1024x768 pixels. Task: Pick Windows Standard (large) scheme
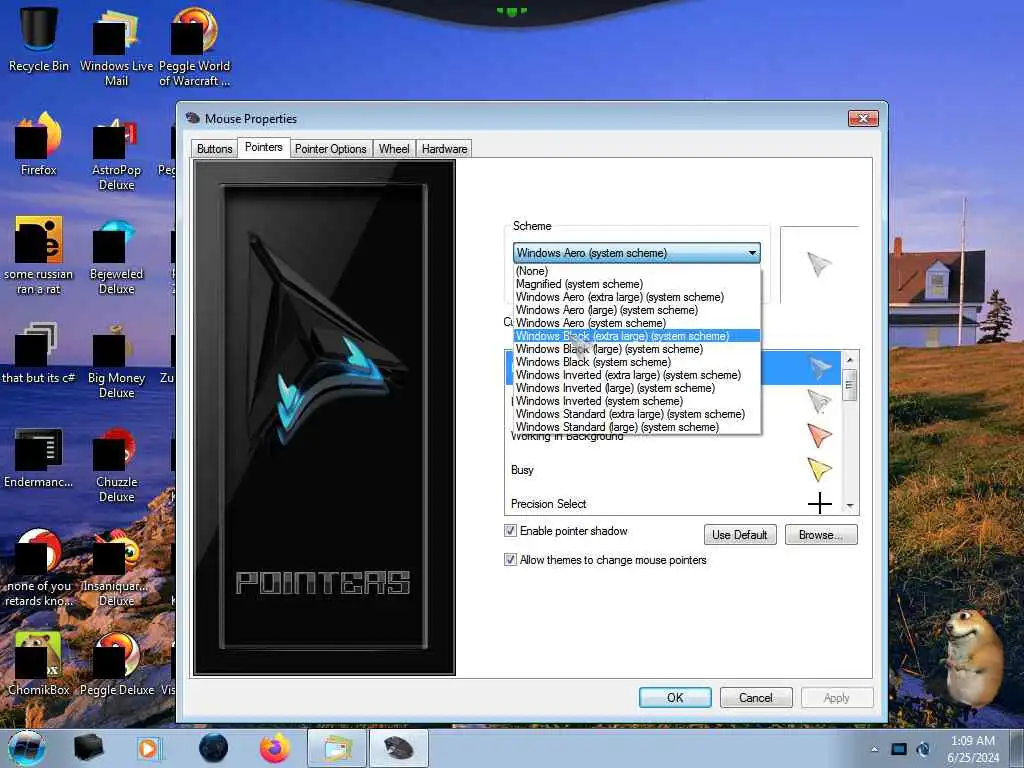pyautogui.click(x=637, y=427)
